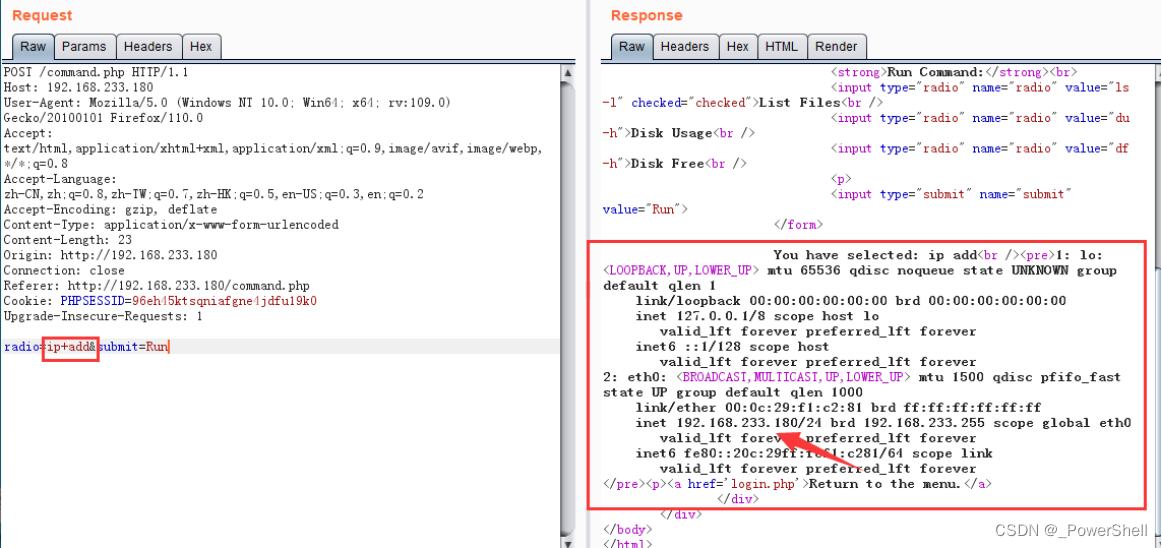Click the 'Content-Length: 23' header
This screenshot has height=548, width=1162.
[67, 240]
